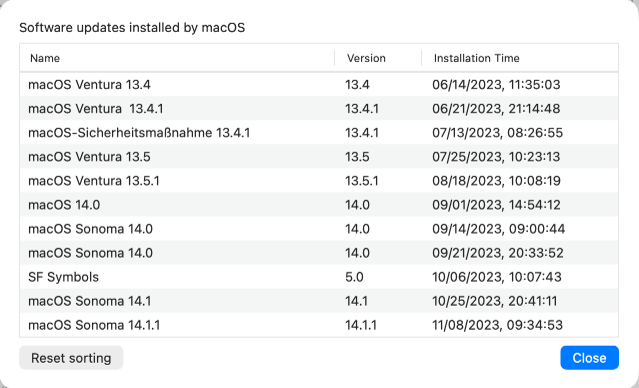Screen dimensions: 639x388
Task: Click the 06/14/2023, 11:35:03 installation time
Action: pyautogui.click(x=496, y=85)
